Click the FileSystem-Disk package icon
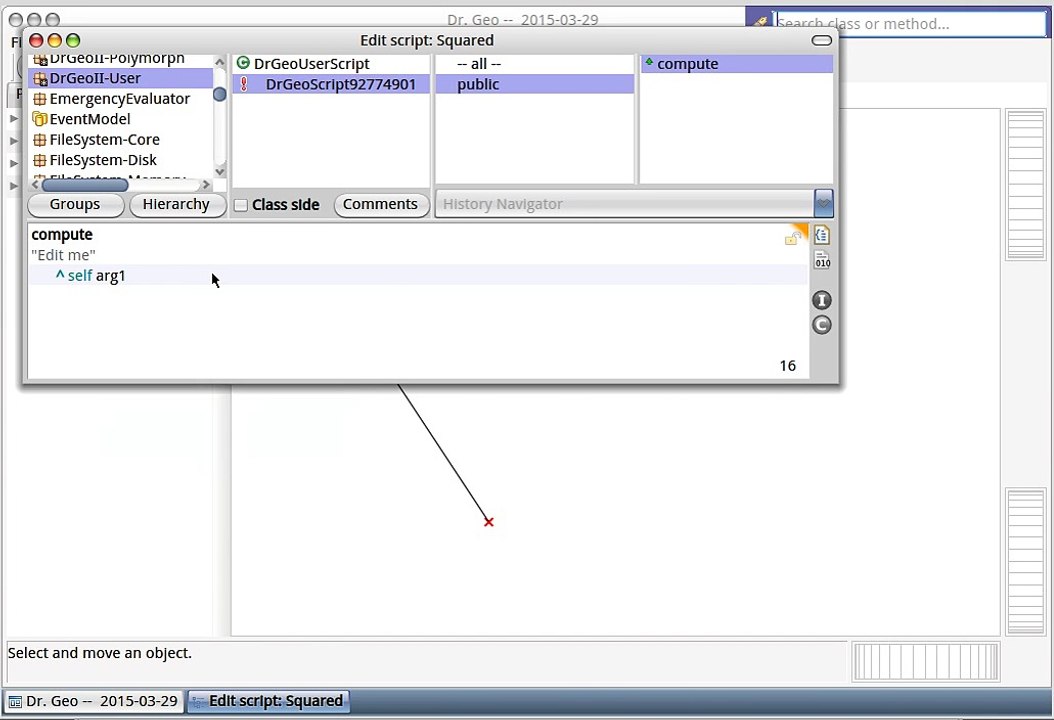 point(40,160)
